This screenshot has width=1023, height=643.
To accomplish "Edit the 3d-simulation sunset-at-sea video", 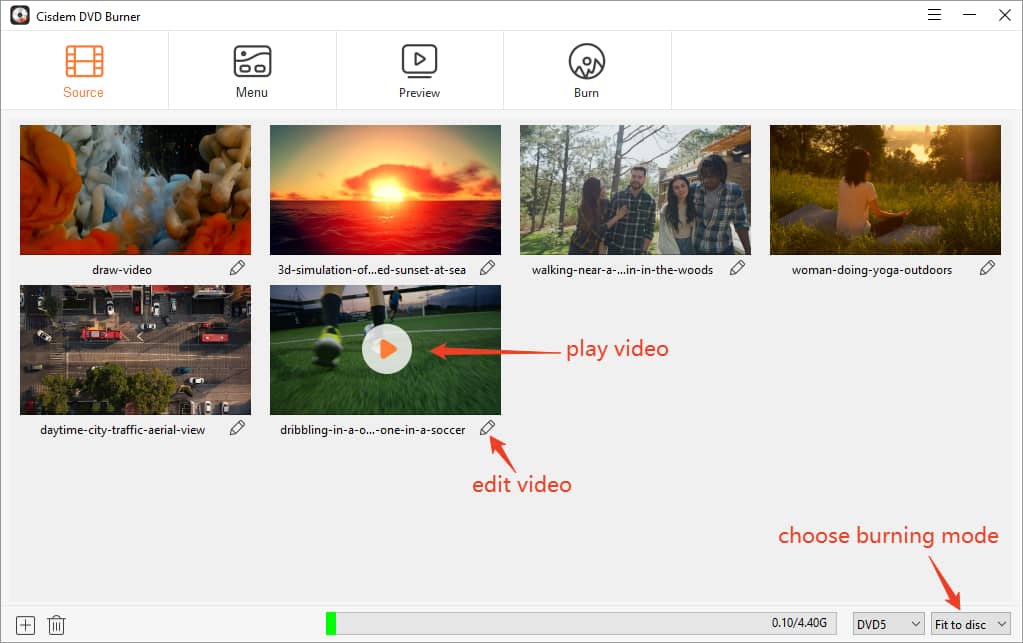I will (x=487, y=268).
